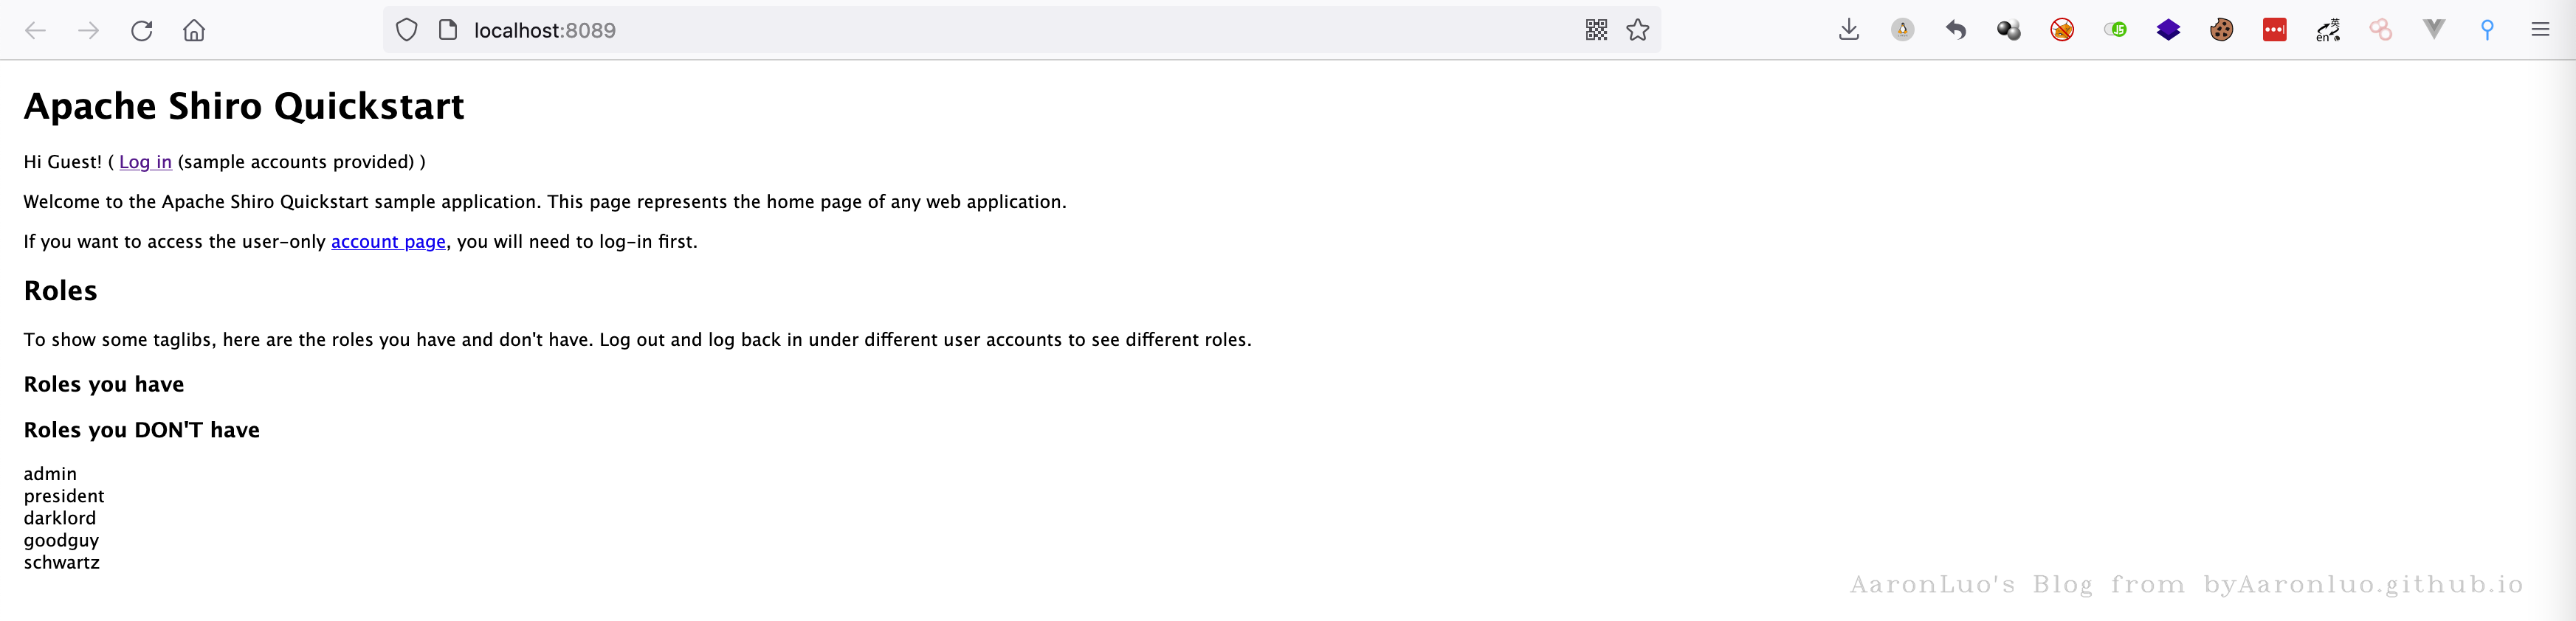
Task: Open the cookie editor extension
Action: click(x=2221, y=30)
